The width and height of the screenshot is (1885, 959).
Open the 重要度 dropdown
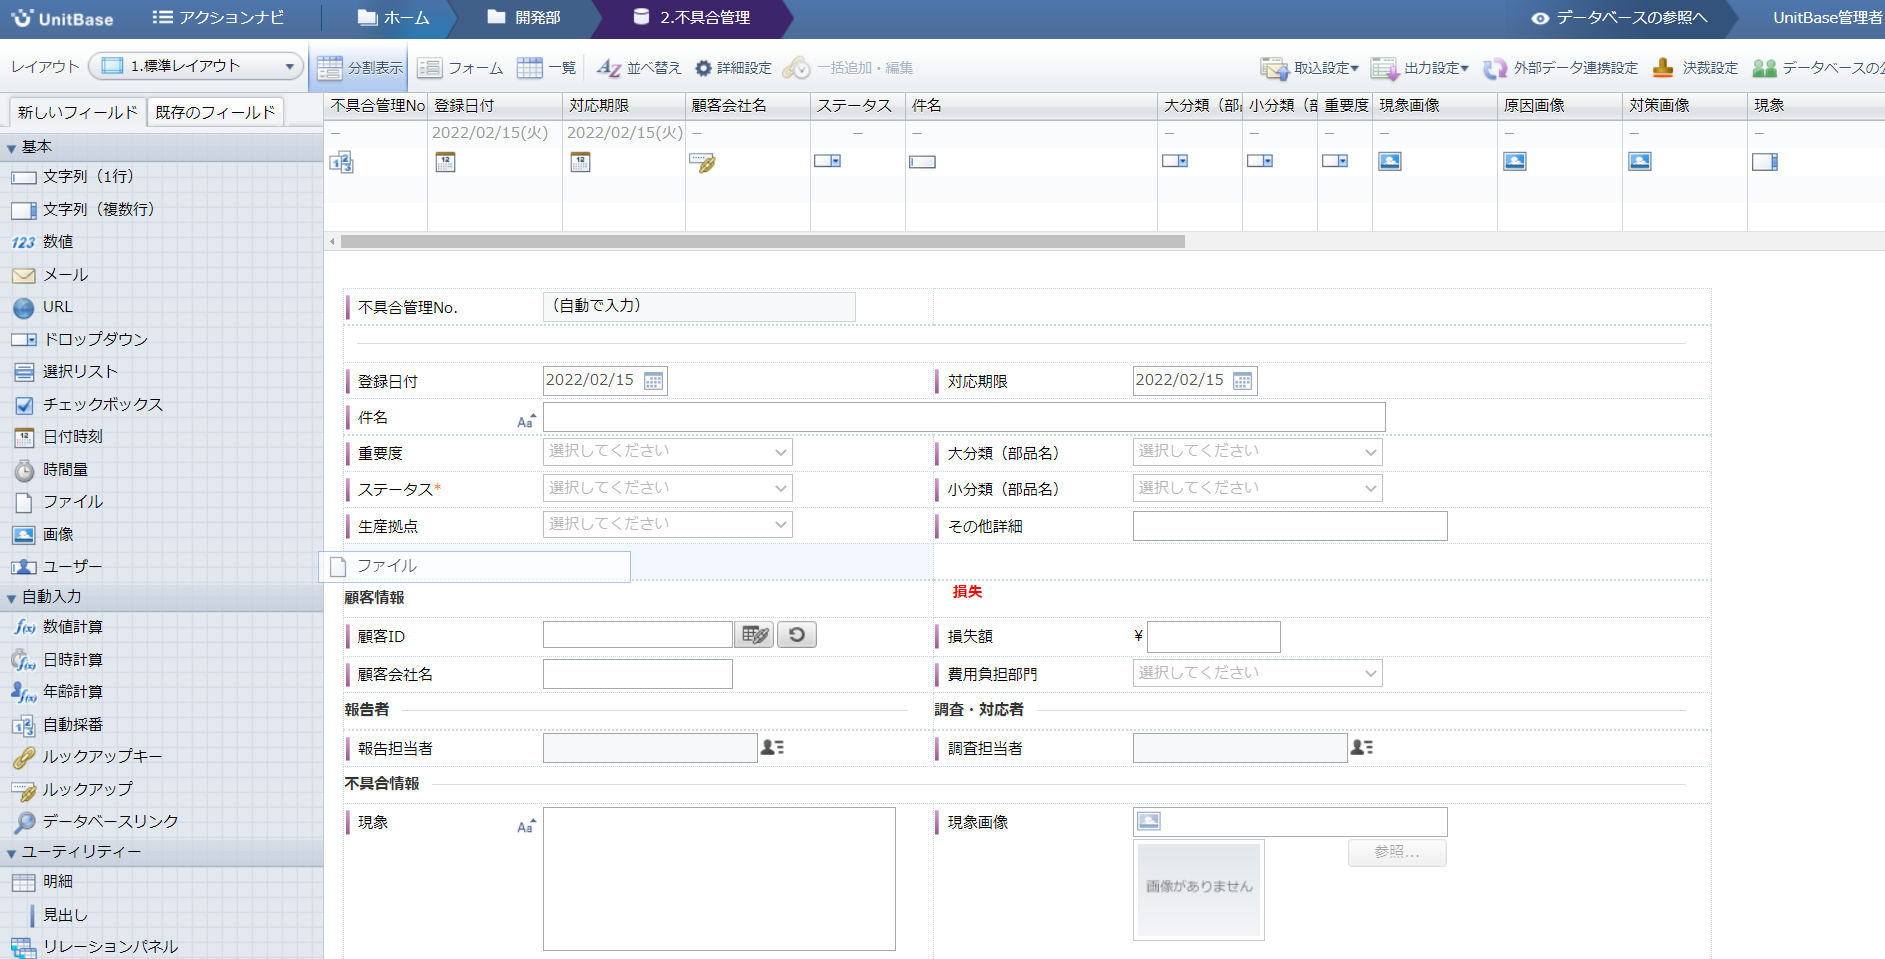[x=668, y=452]
